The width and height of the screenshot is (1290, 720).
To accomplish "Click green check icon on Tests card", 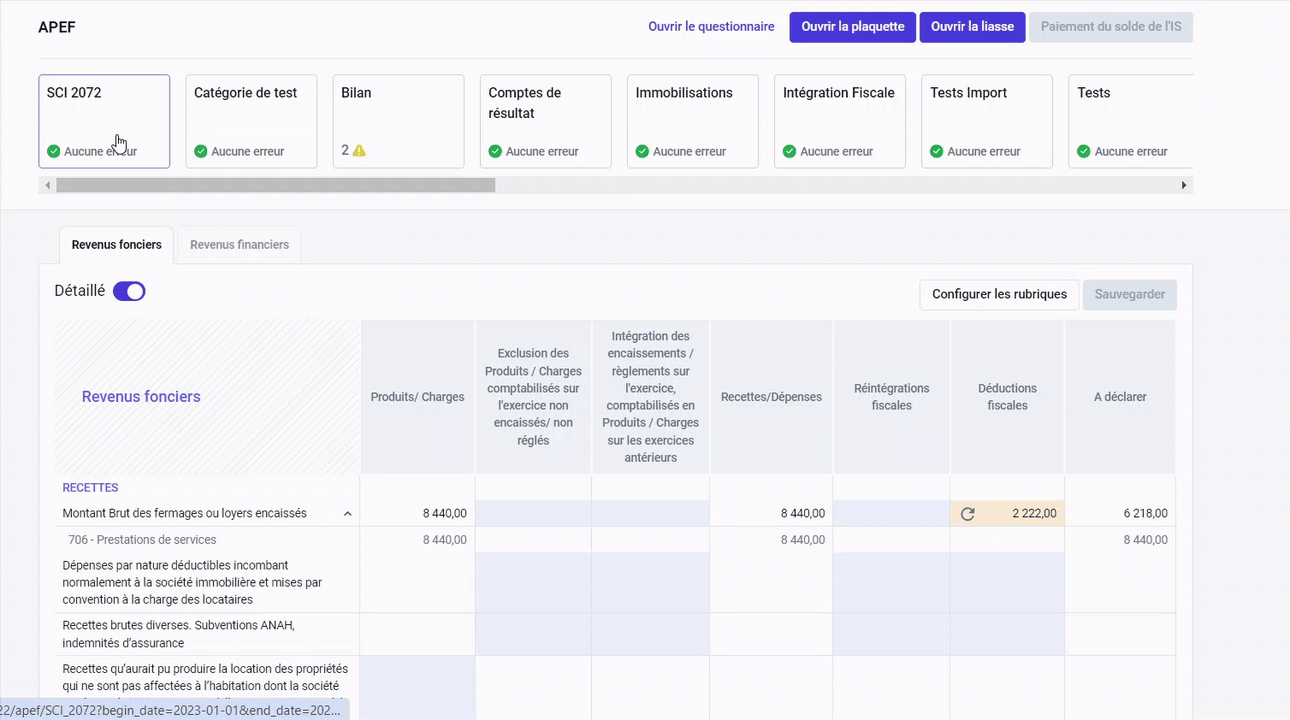I will tap(1084, 152).
